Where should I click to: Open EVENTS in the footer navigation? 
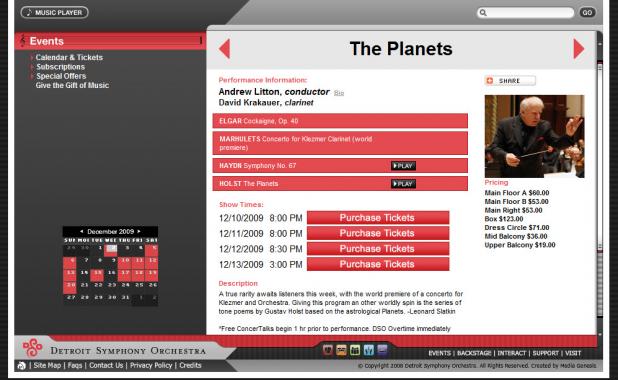[x=439, y=353]
